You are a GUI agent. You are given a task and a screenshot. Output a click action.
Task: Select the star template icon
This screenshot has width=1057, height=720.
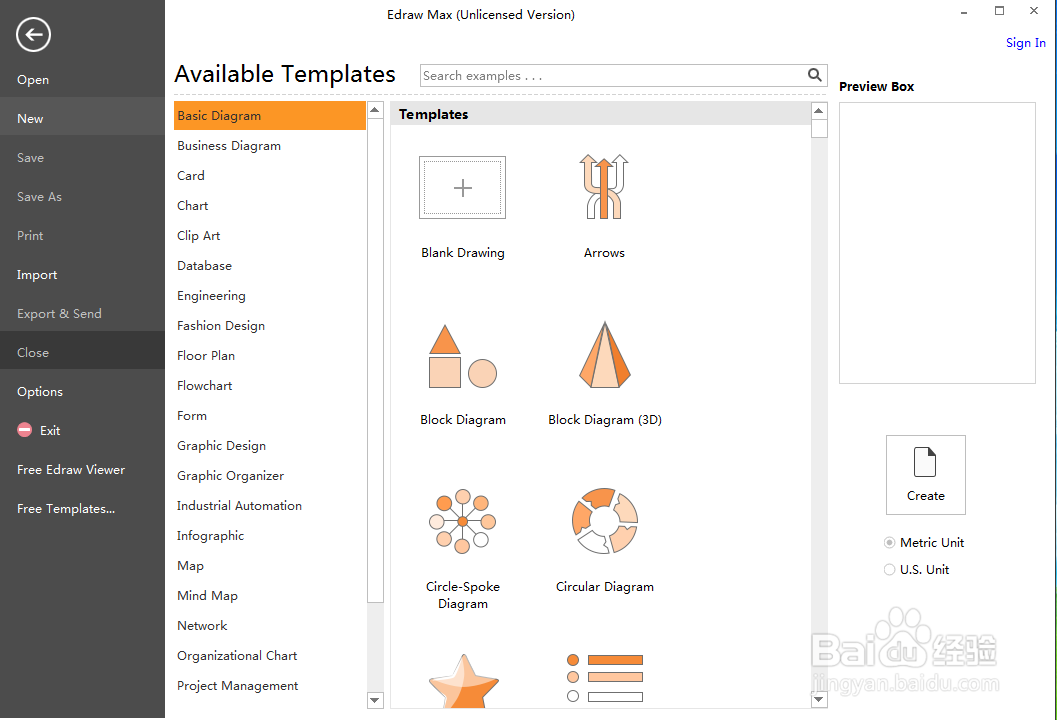(463, 681)
